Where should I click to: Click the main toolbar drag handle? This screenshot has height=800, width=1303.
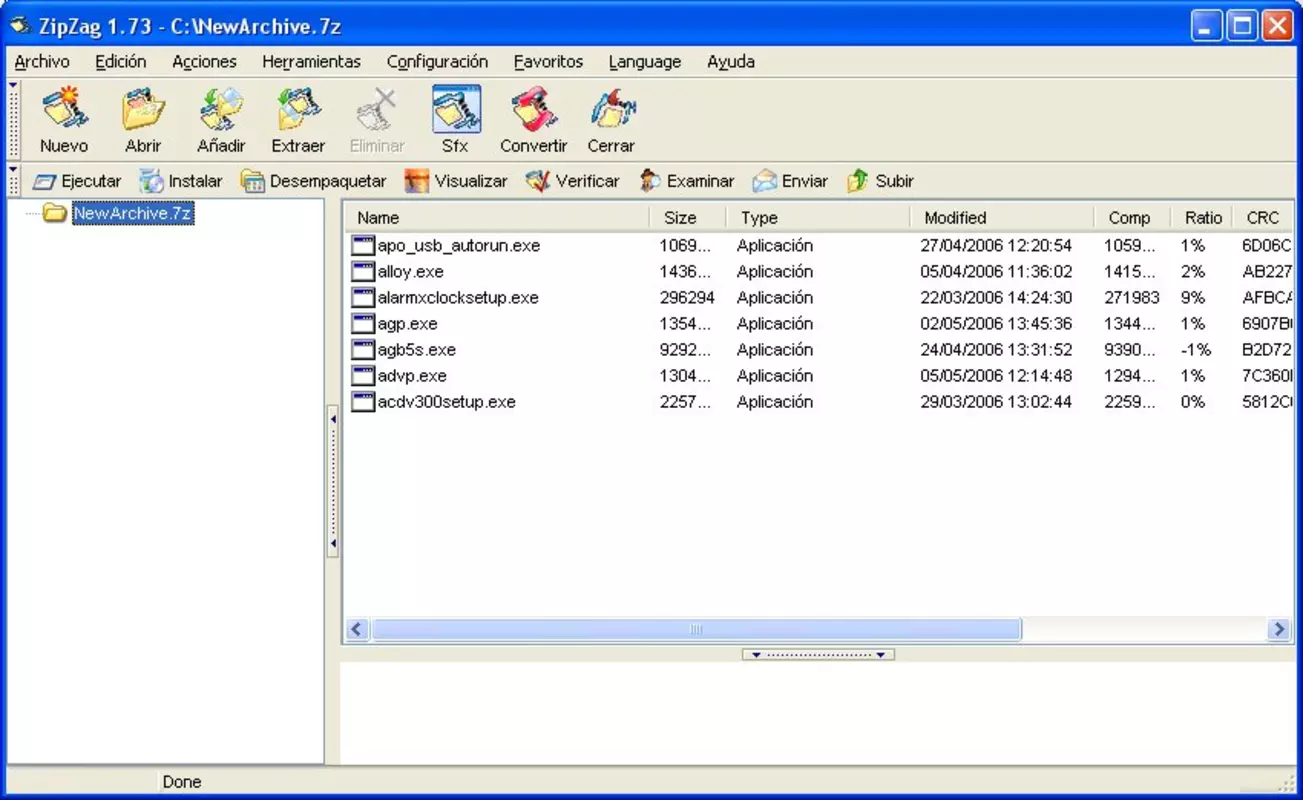coord(13,120)
